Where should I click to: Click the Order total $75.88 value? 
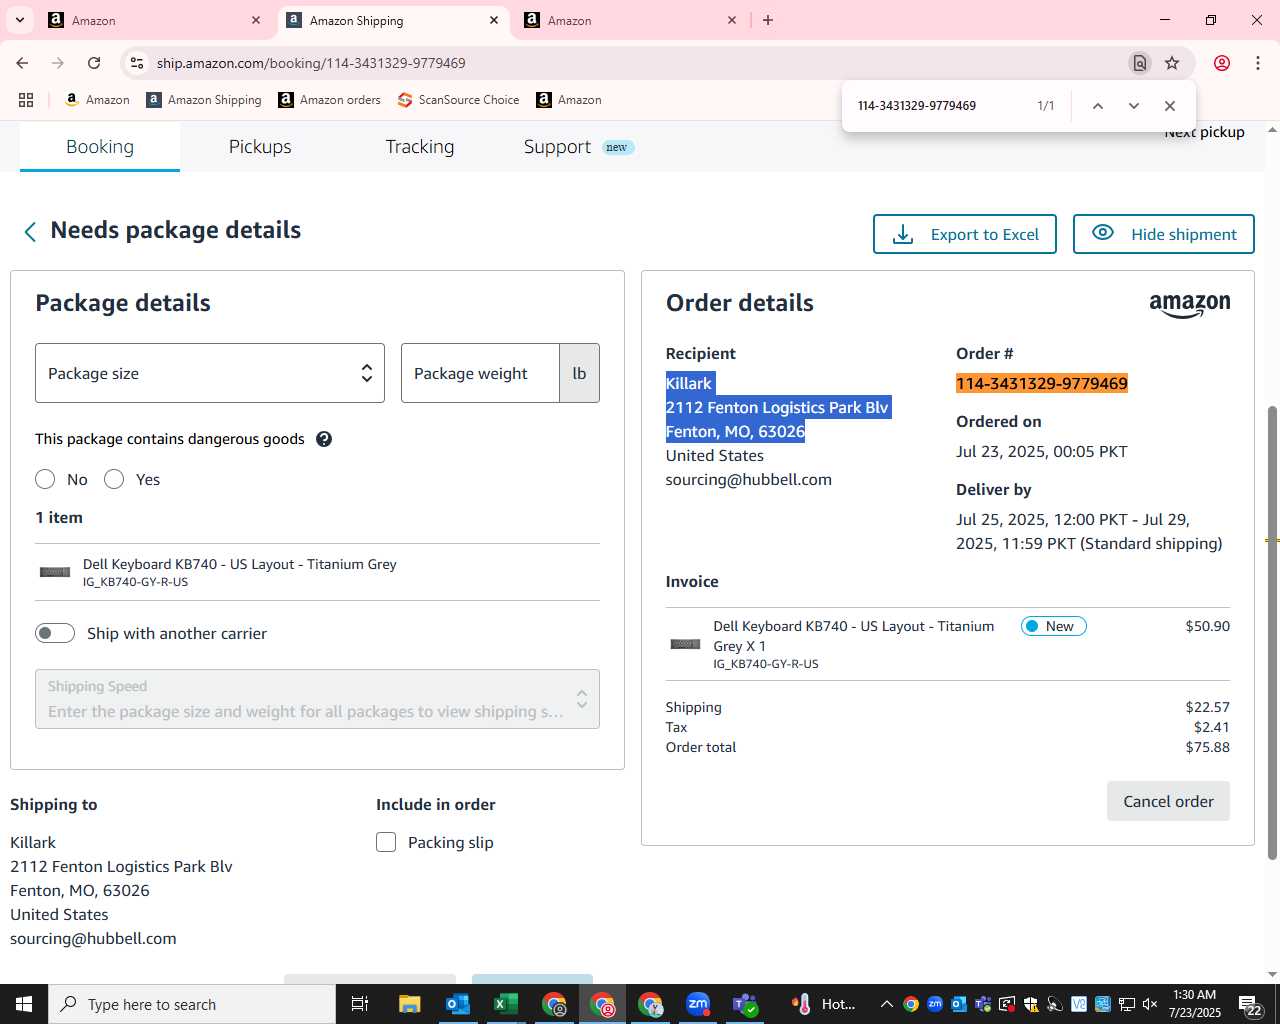pyautogui.click(x=1207, y=747)
